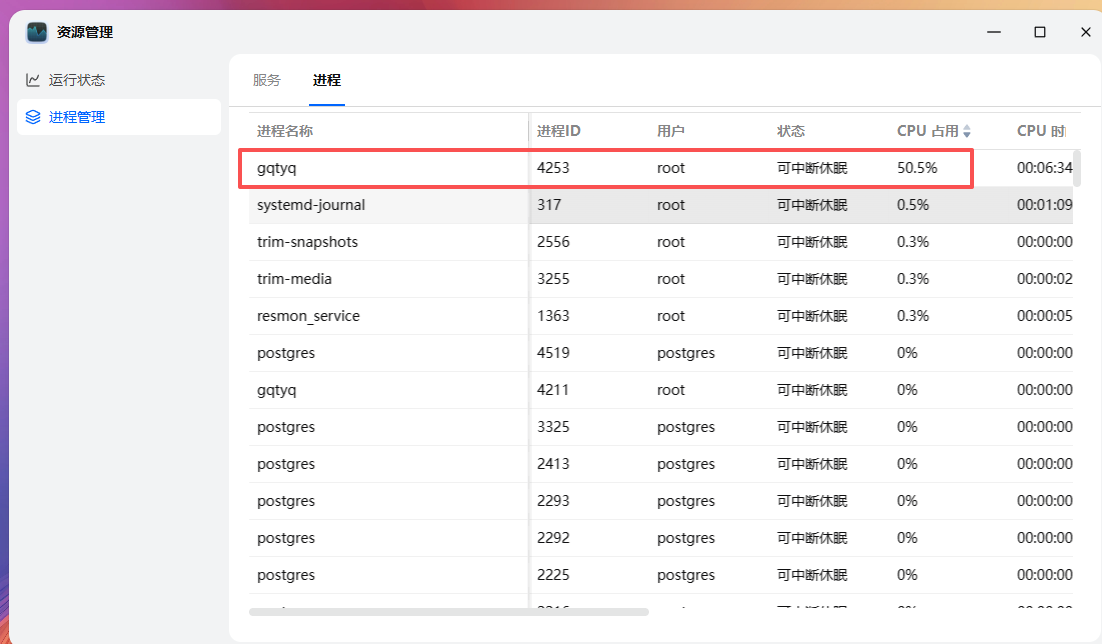The image size is (1102, 644).
Task: Select the postgres process with ID 2292
Action: [x=661, y=538]
